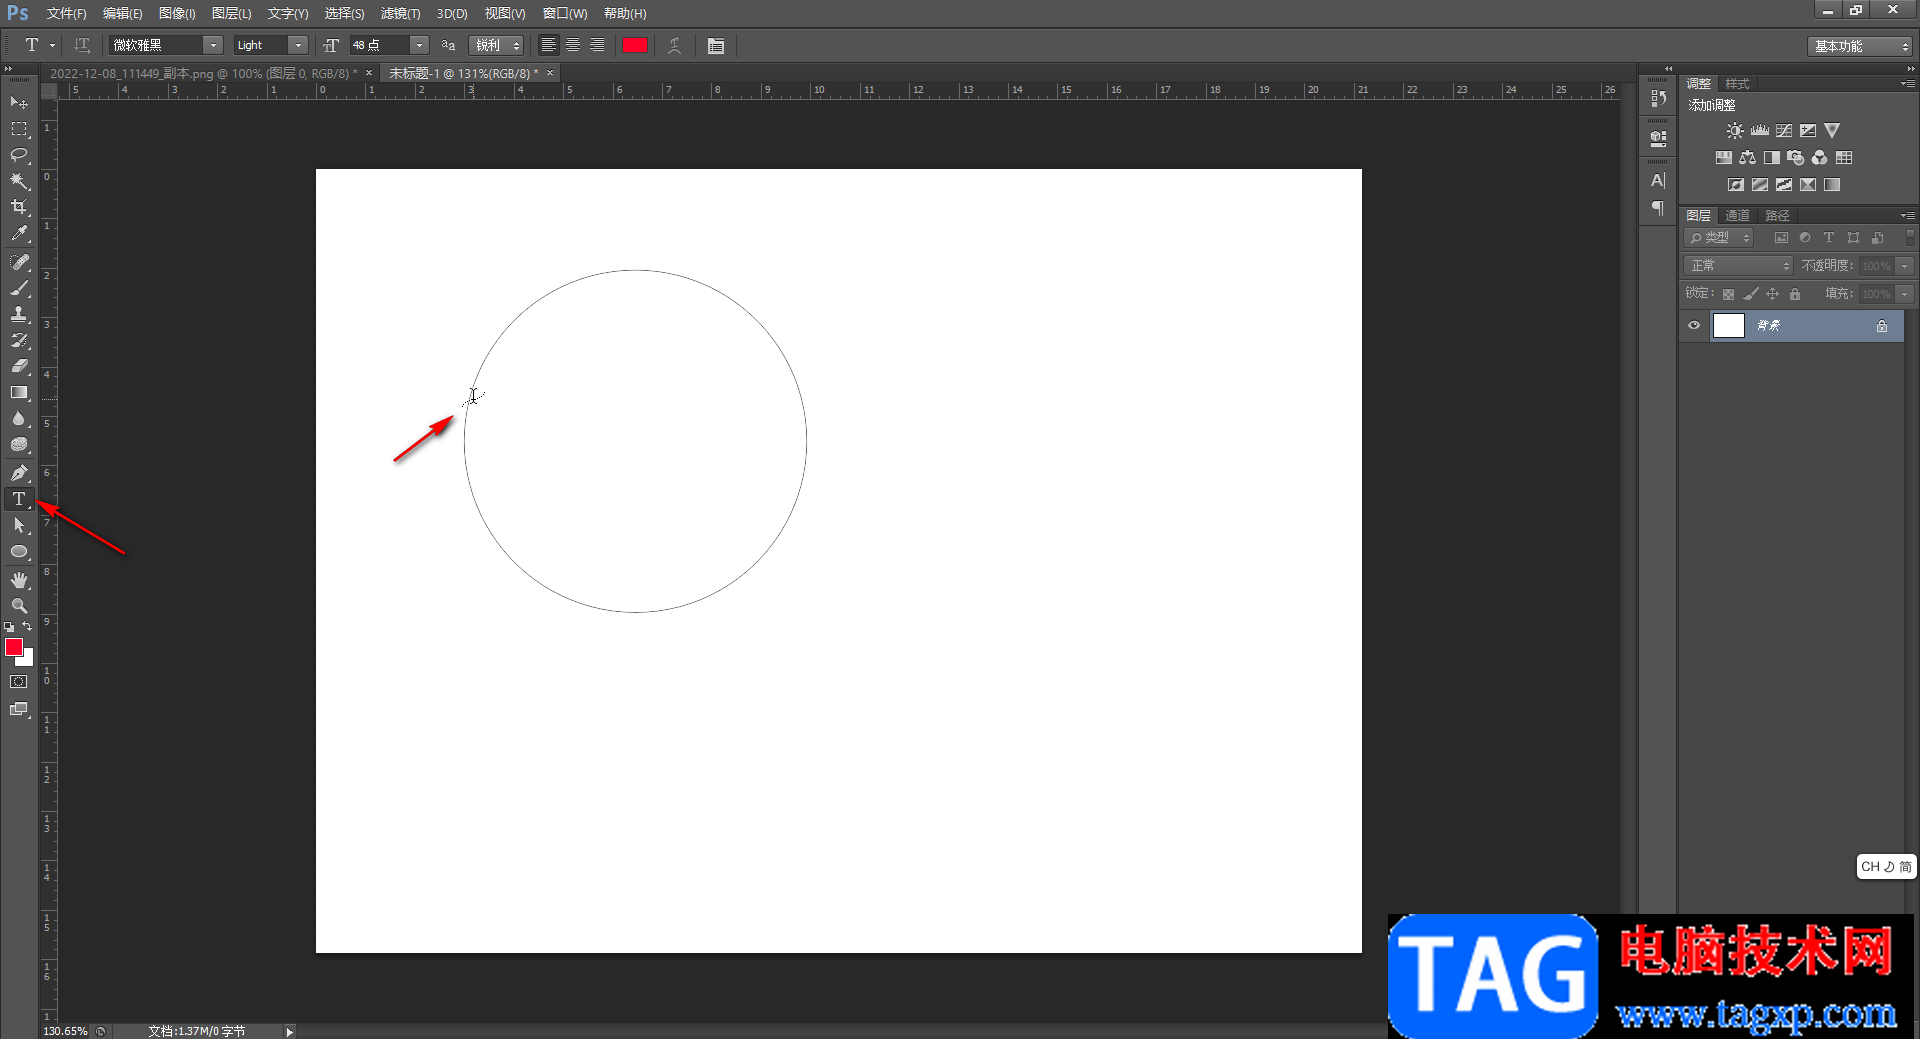1920x1039 pixels.
Task: Click the red text color swatch
Action: pos(635,46)
